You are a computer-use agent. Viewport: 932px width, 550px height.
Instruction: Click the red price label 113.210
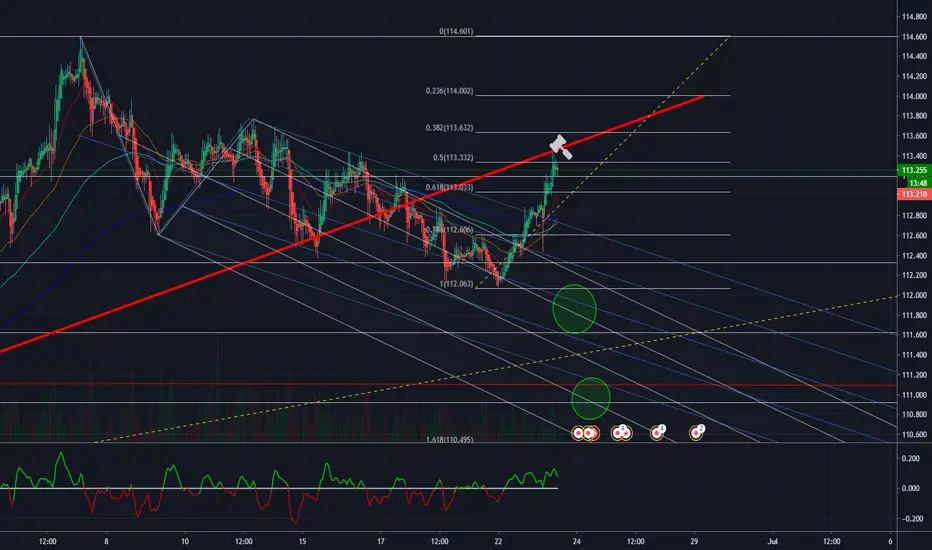point(914,194)
